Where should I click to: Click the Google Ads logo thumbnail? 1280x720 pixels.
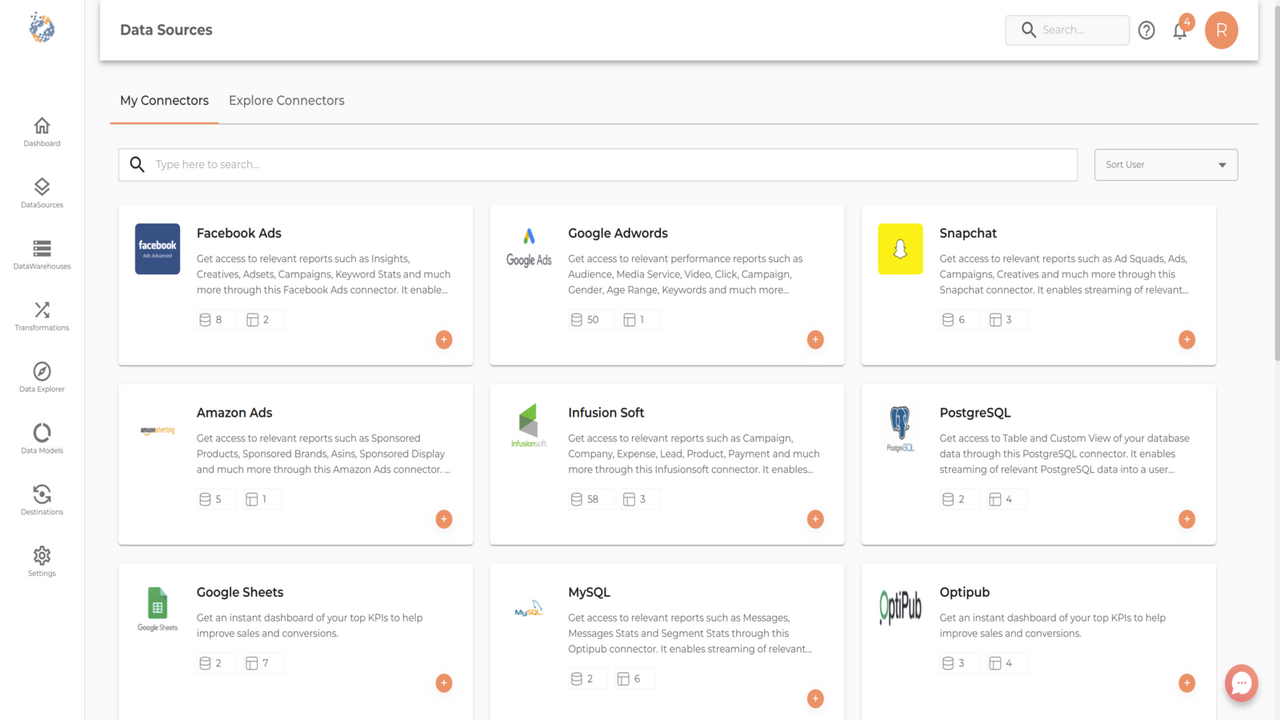[x=529, y=249]
